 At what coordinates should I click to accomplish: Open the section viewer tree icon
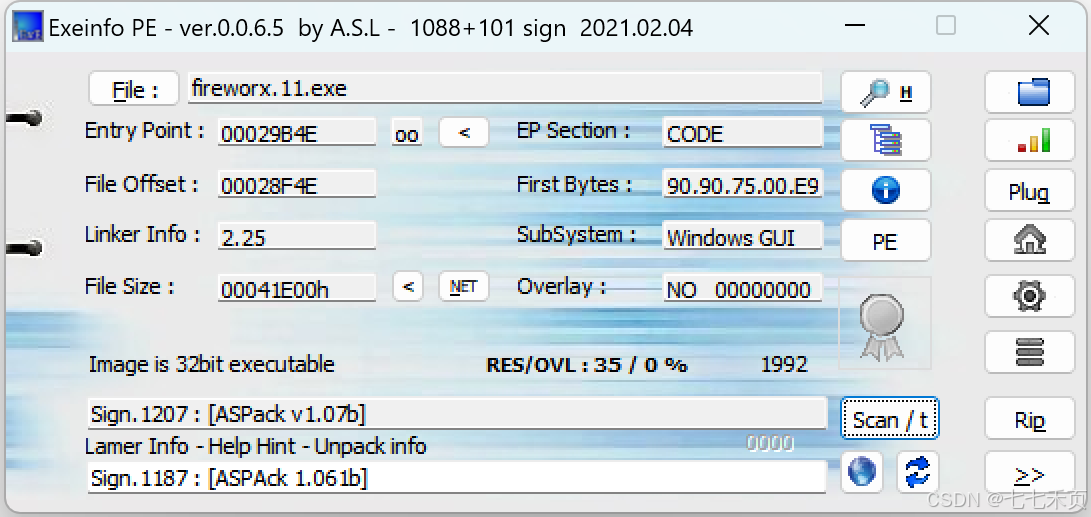coord(886,141)
